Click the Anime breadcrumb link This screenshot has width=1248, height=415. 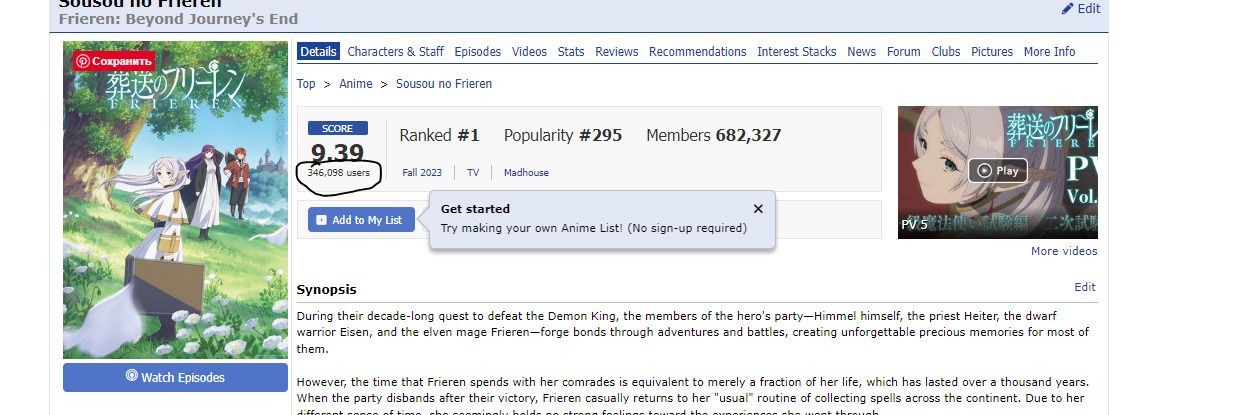(355, 84)
